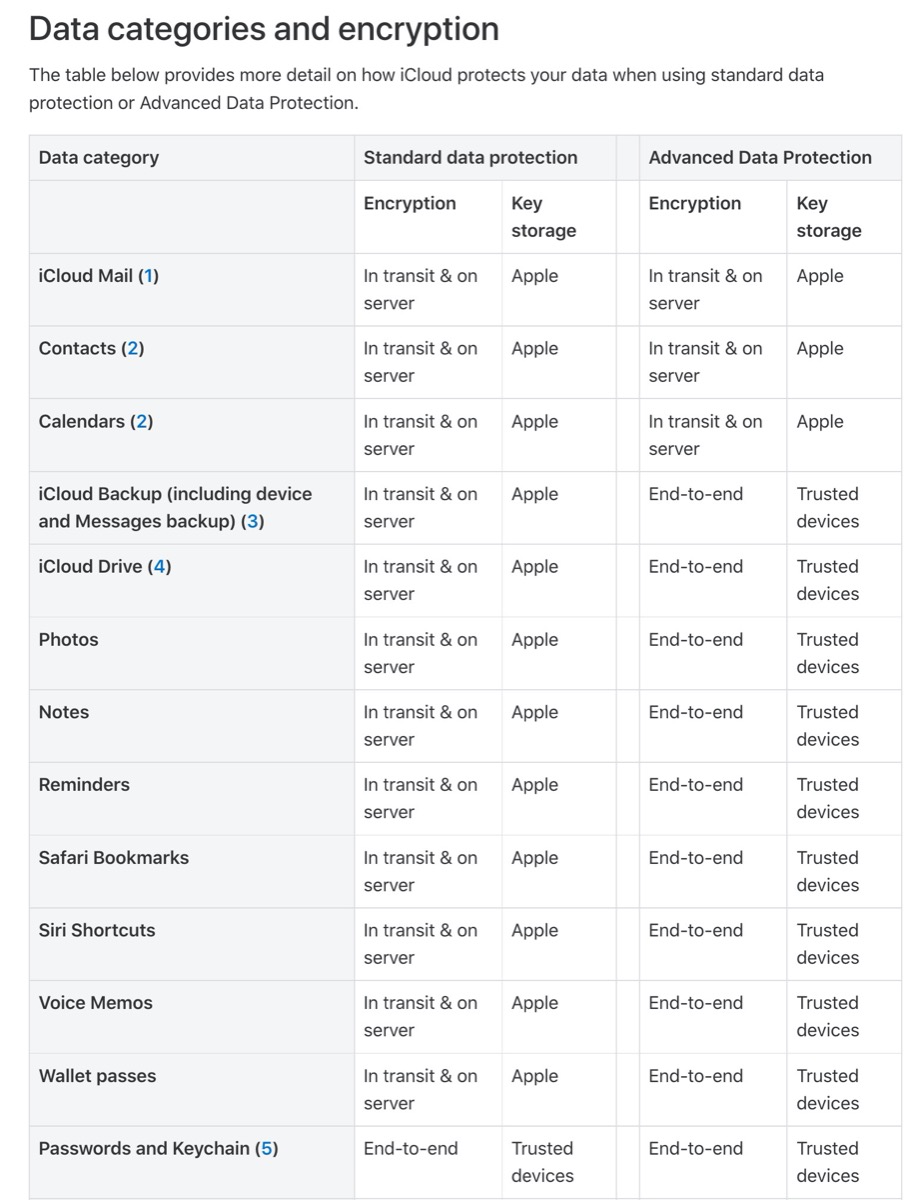Select the 'Data category' column header

coord(98,158)
